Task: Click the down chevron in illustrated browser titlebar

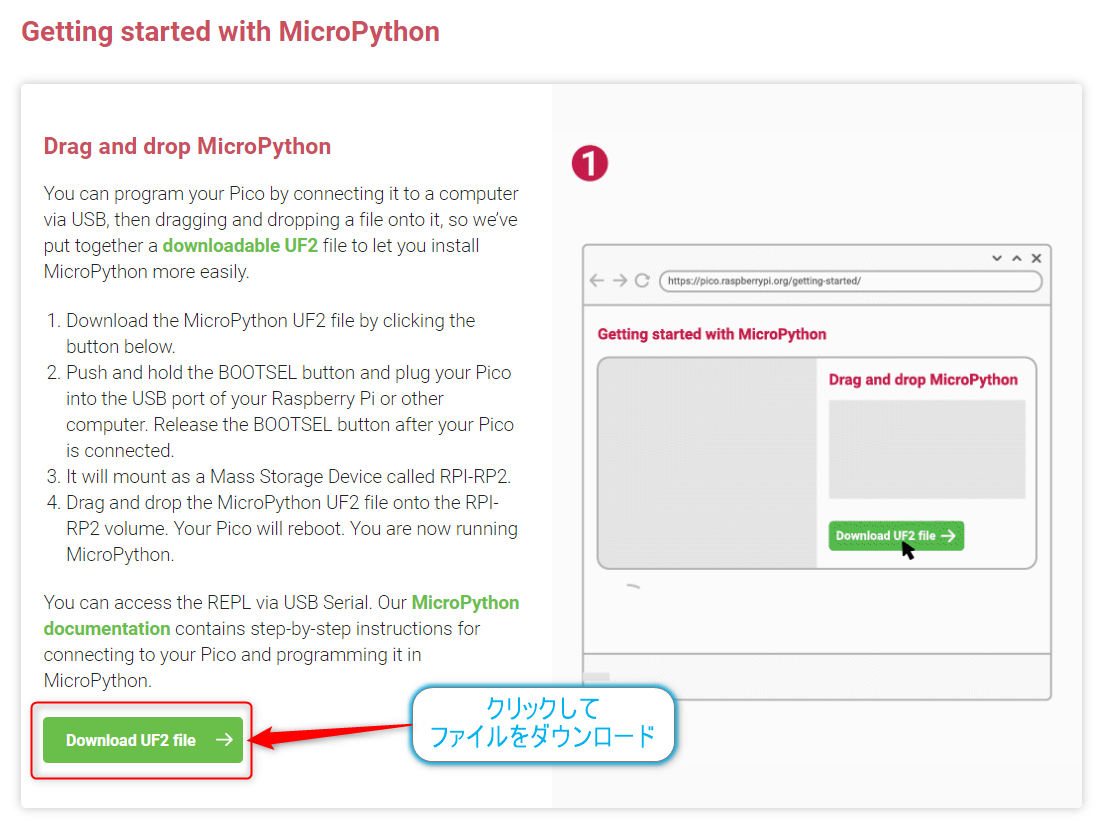Action: pyautogui.click(x=996, y=258)
